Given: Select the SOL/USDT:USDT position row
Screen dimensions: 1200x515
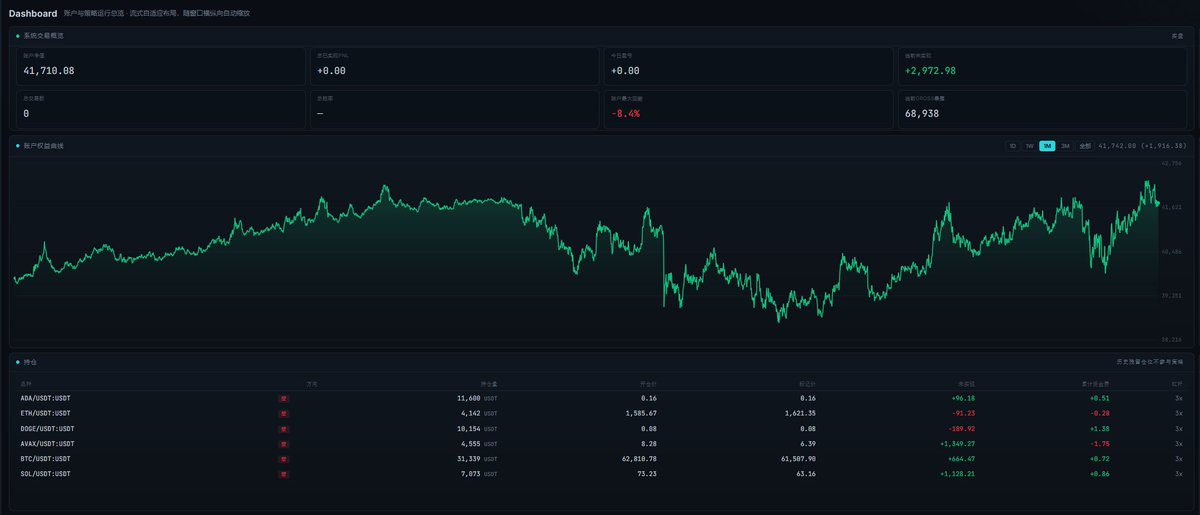Looking at the screenshot, I should (600, 473).
